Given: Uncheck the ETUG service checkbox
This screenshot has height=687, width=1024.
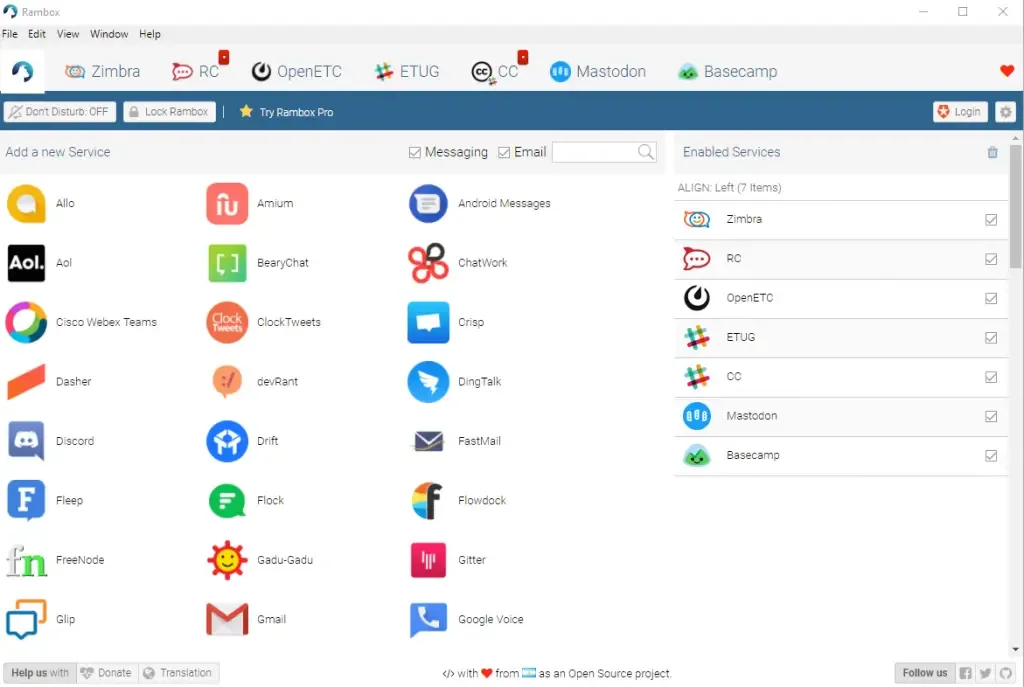Looking at the screenshot, I should pos(991,338).
